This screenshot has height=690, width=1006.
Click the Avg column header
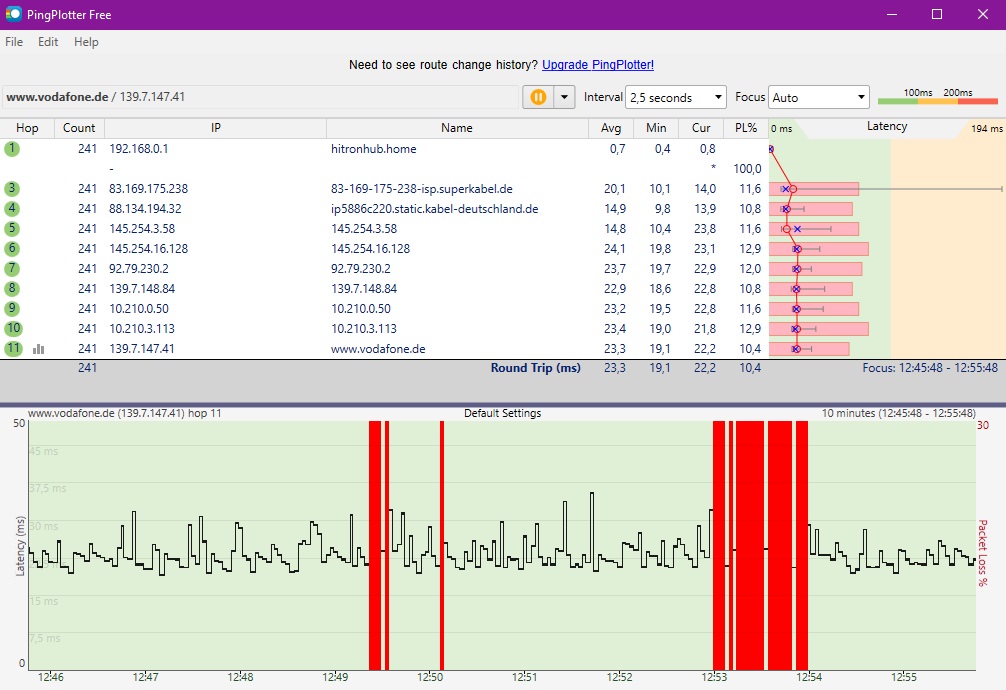(611, 128)
